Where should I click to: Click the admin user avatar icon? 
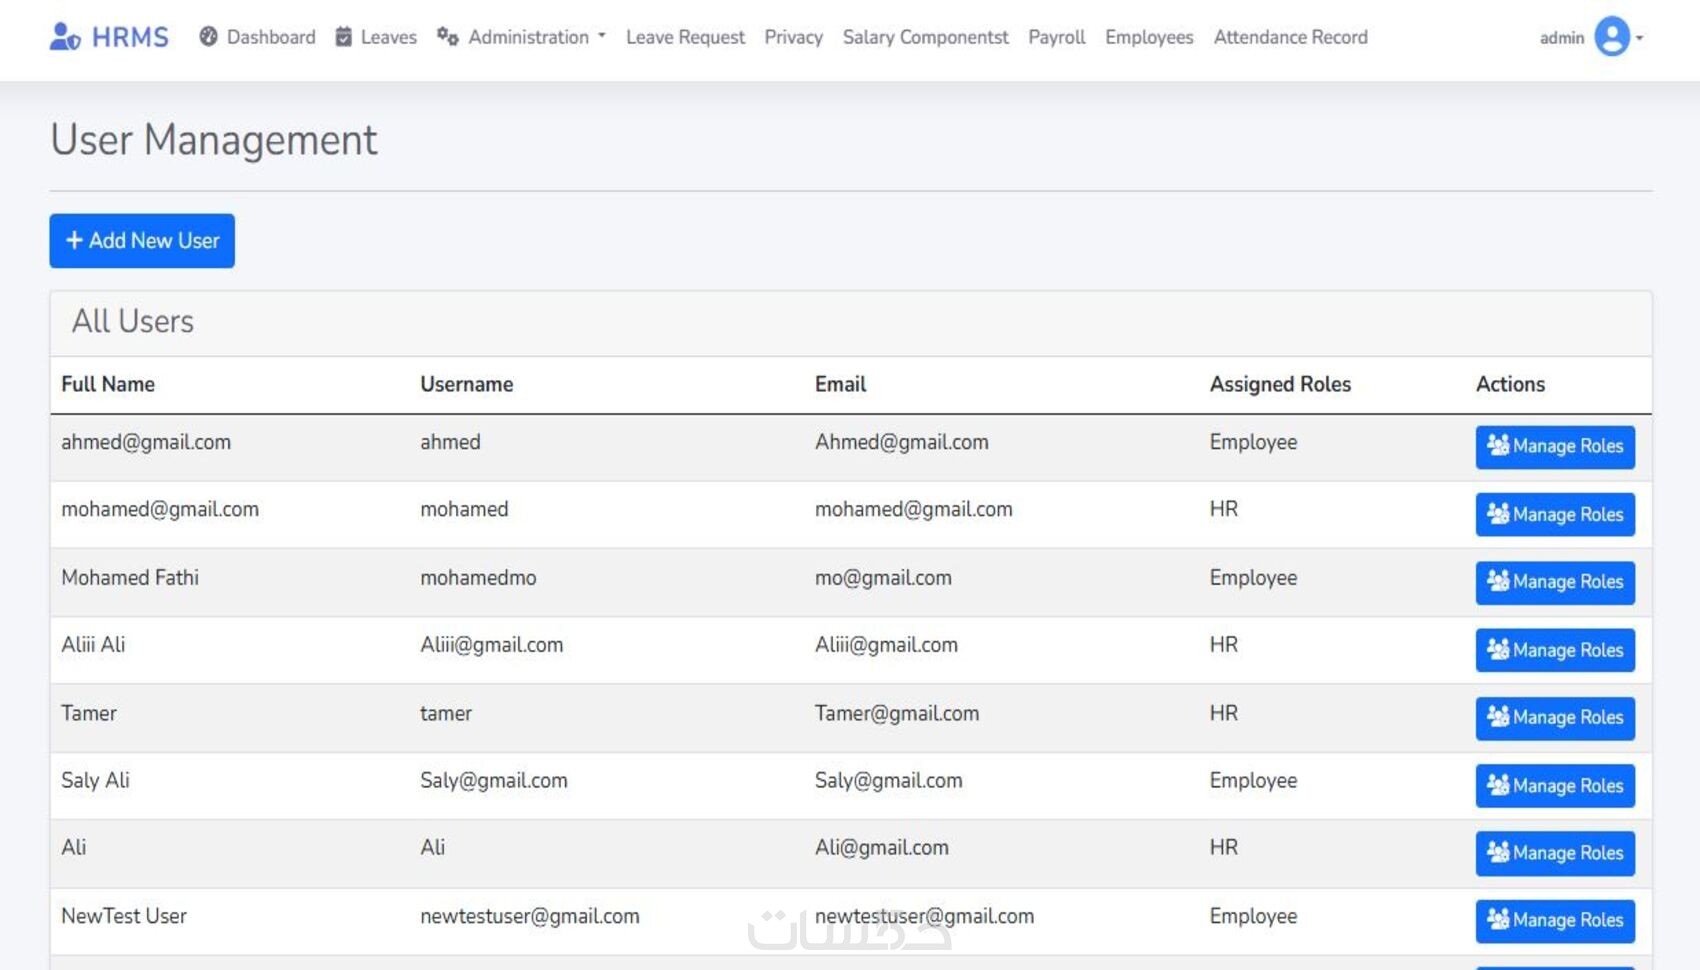coord(1612,37)
